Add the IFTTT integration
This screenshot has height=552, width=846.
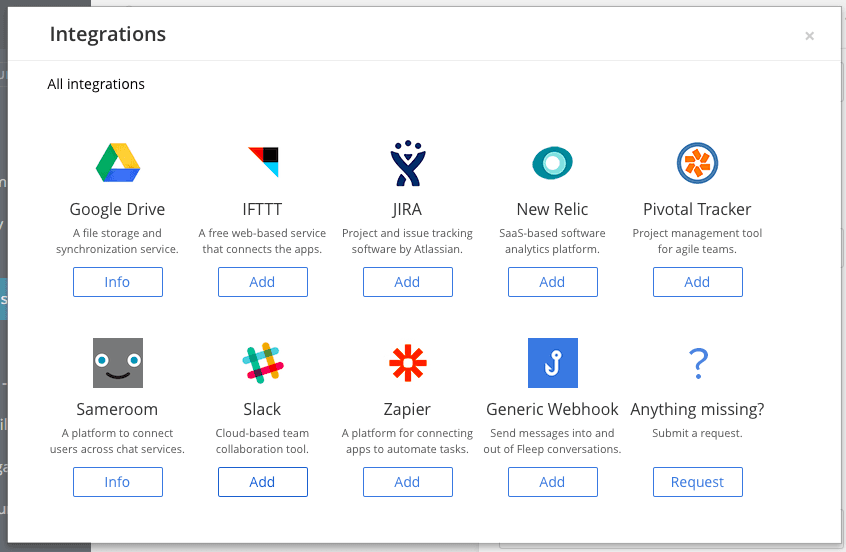pyautogui.click(x=263, y=282)
